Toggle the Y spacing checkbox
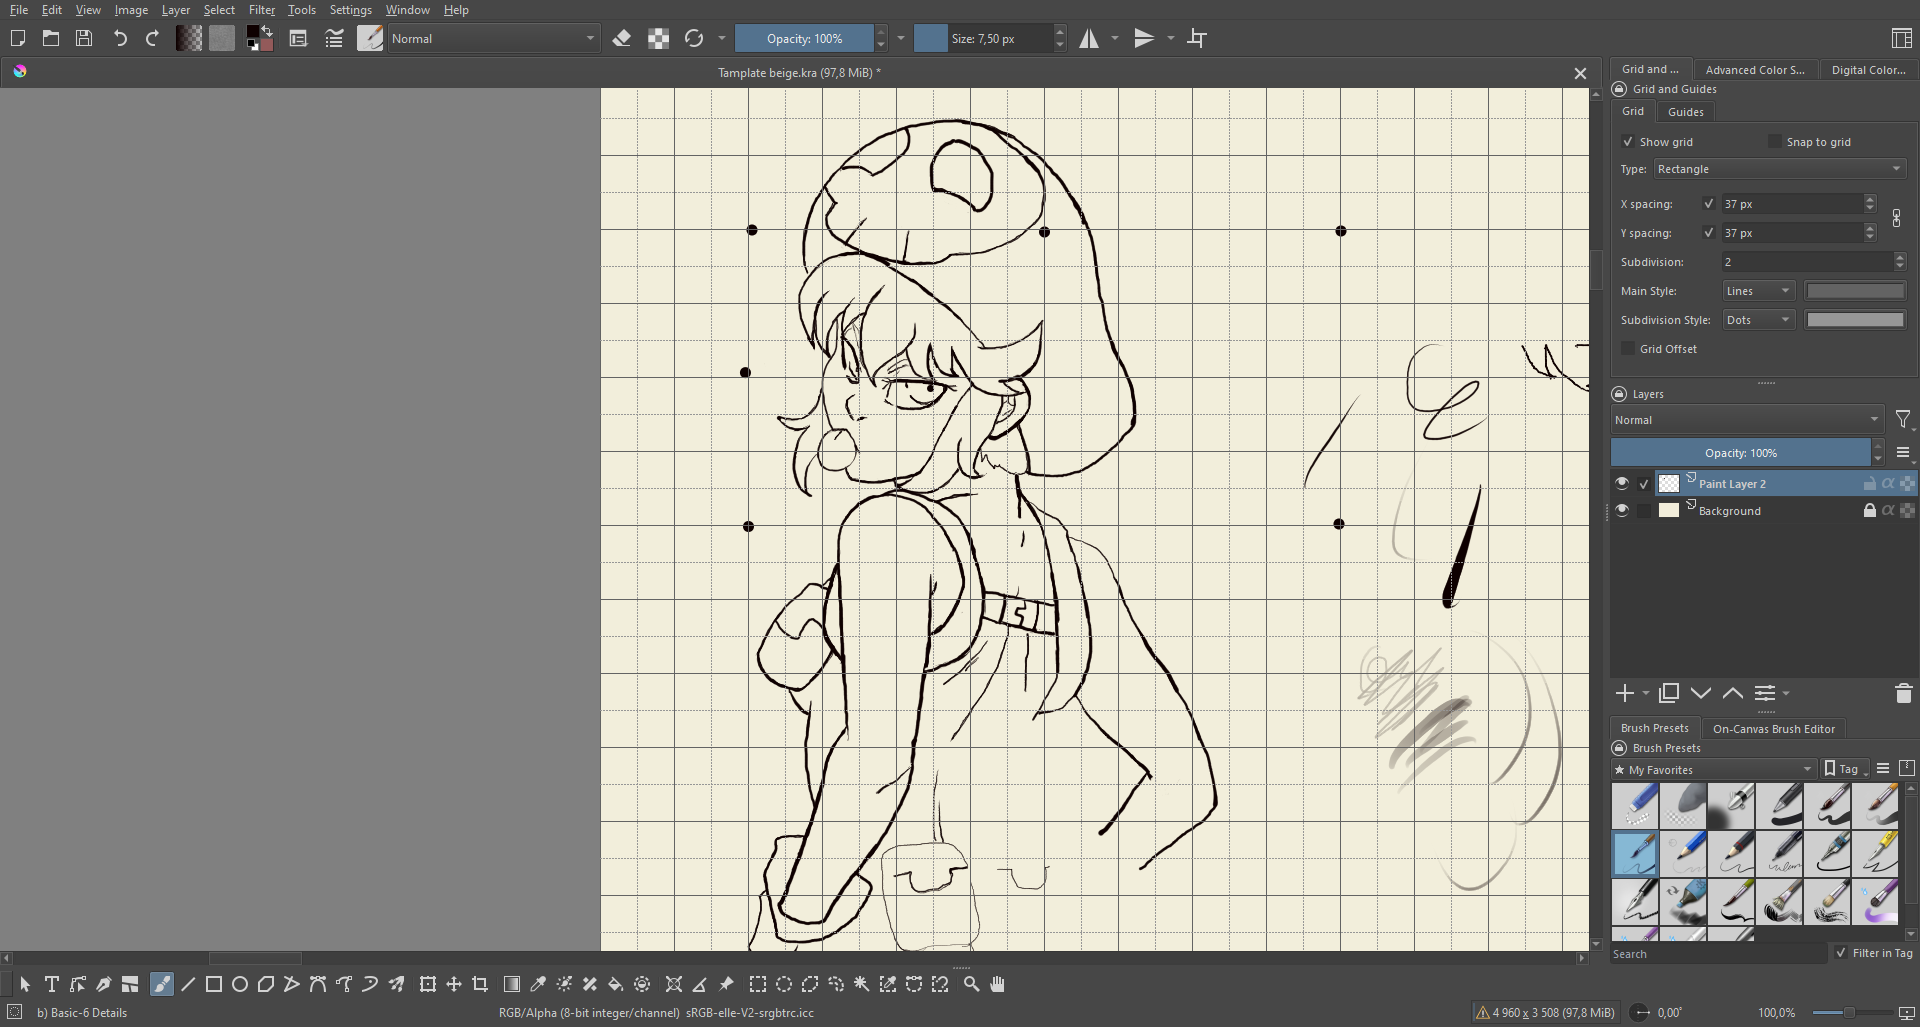The image size is (1920, 1027). pyautogui.click(x=1709, y=233)
